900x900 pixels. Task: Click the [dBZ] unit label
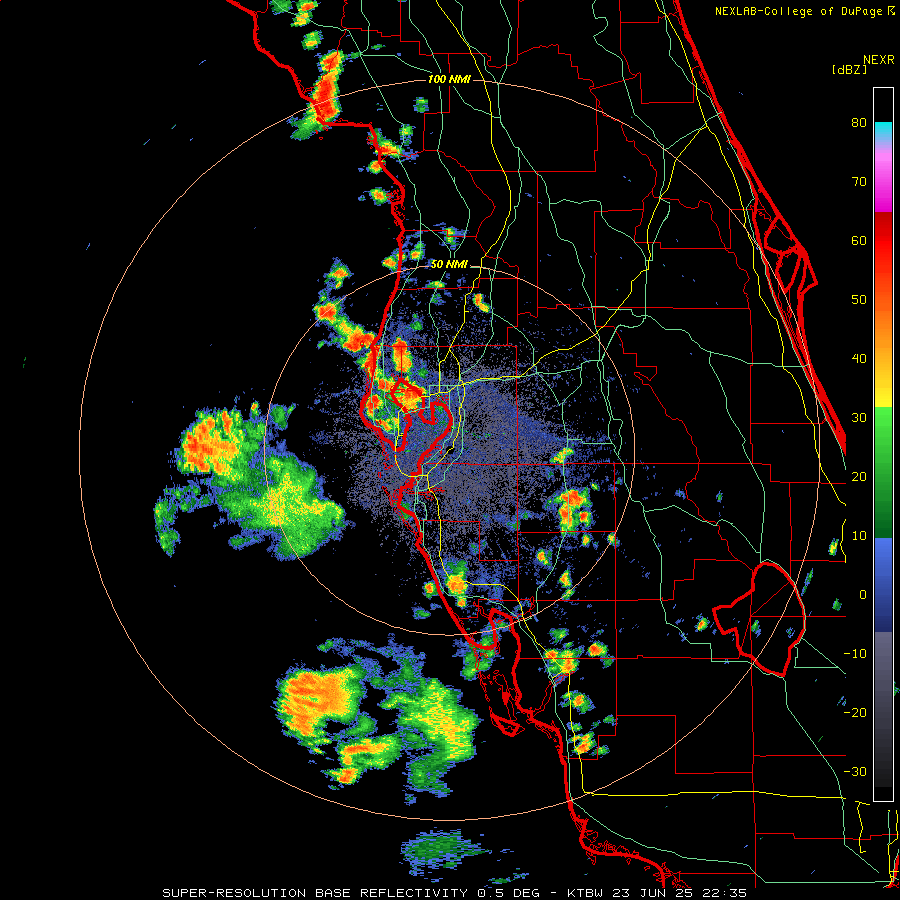(849, 69)
